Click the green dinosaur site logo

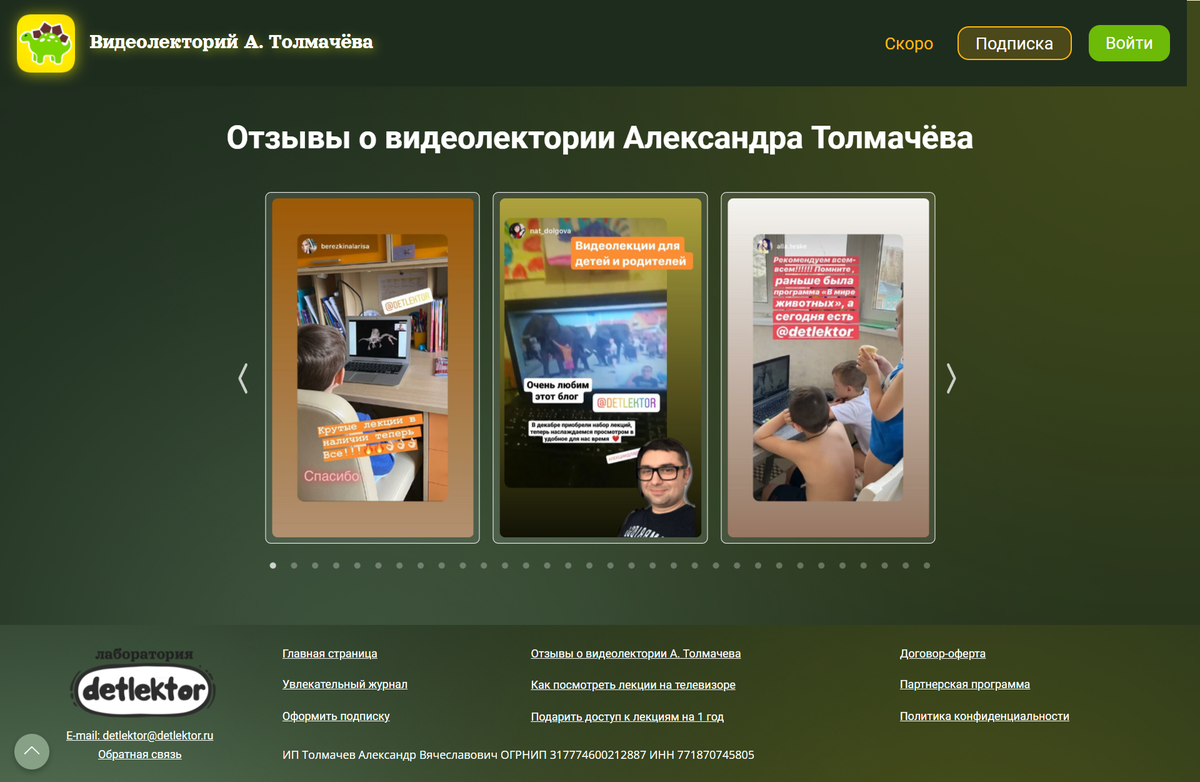[46, 44]
